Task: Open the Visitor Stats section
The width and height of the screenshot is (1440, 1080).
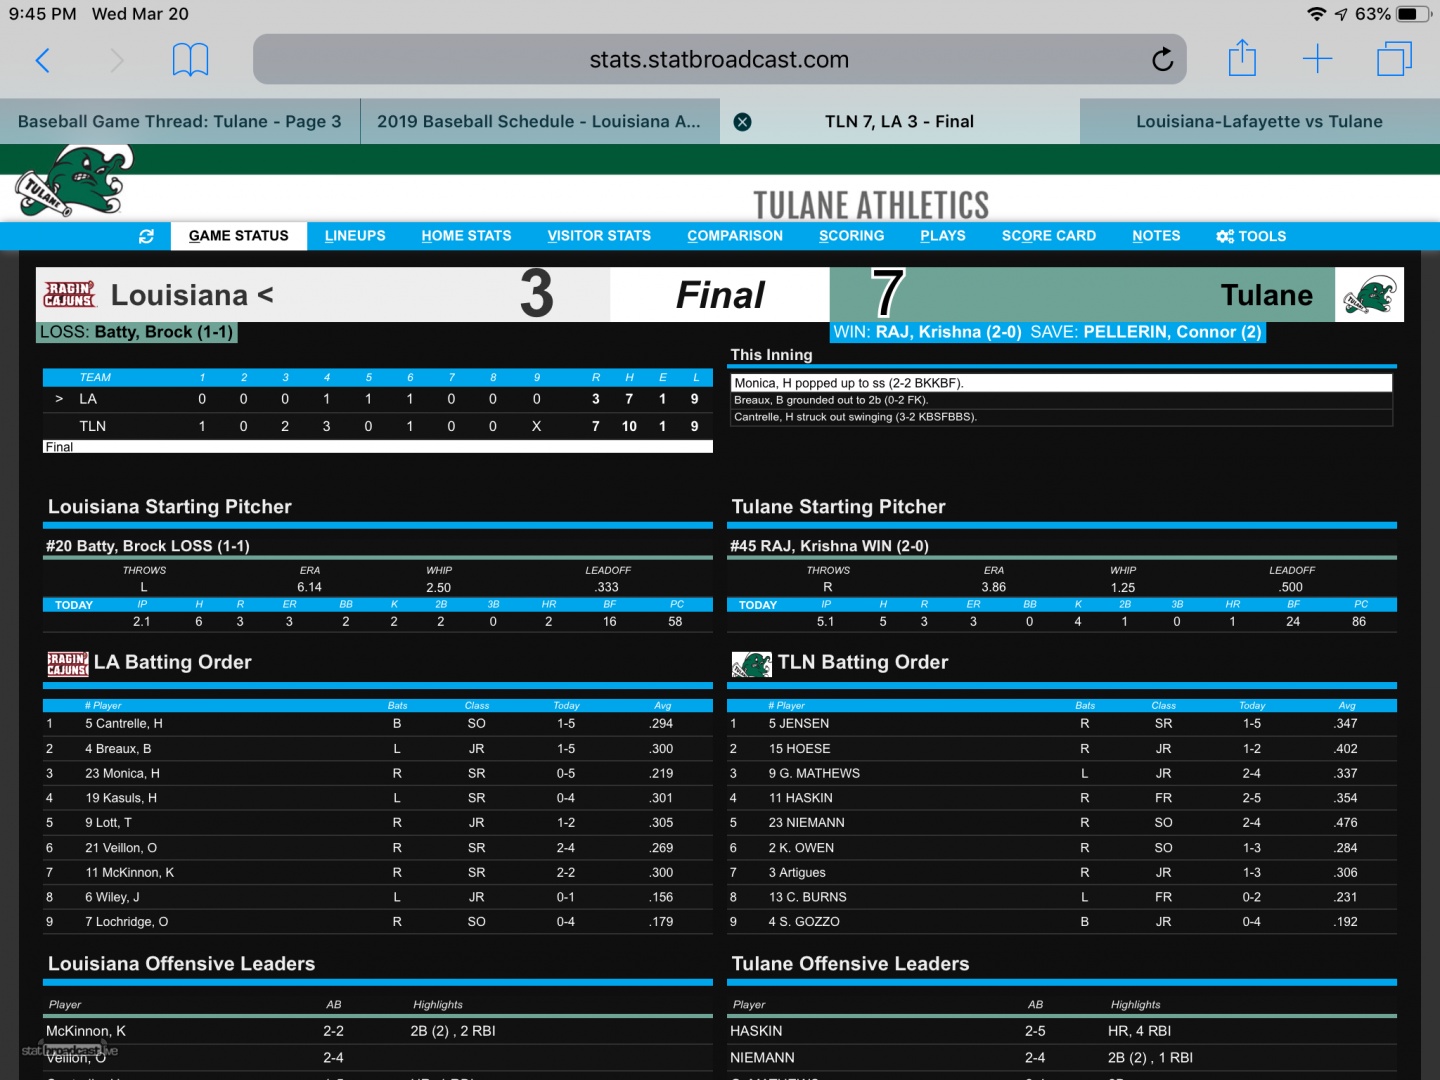Action: click(599, 236)
